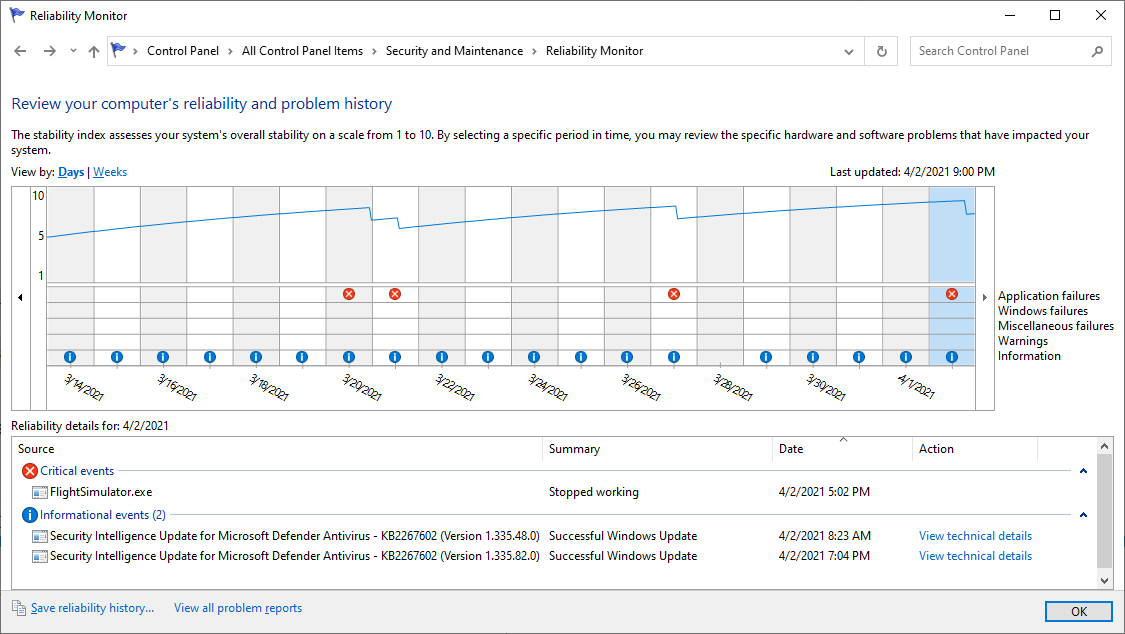1125x634 pixels.
Task: Select Defender update Version 1.335.82.0 row
Action: coord(552,556)
